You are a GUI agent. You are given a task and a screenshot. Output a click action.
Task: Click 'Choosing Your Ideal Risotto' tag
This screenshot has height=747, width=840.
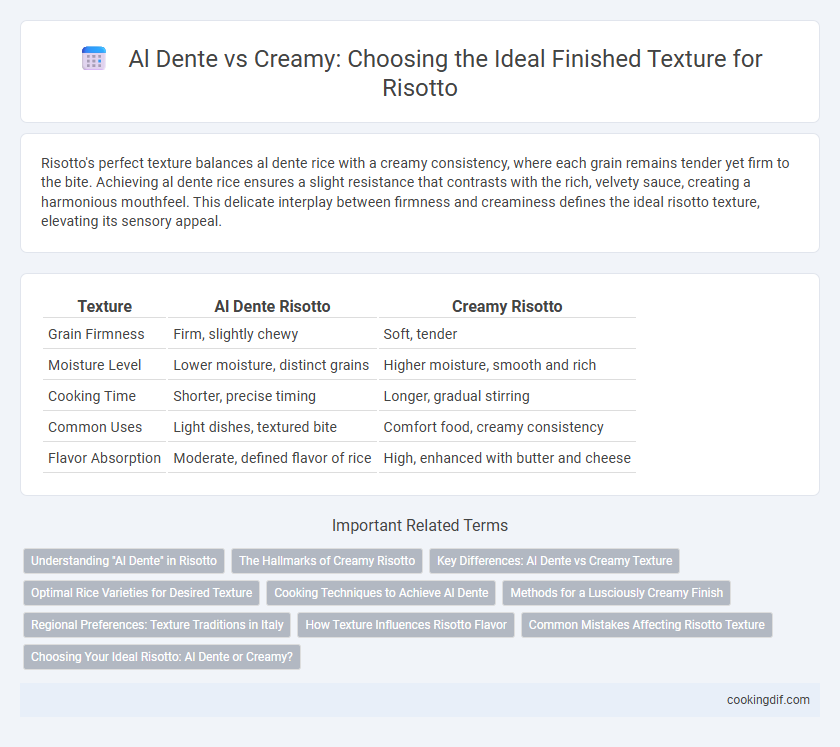(x=162, y=657)
